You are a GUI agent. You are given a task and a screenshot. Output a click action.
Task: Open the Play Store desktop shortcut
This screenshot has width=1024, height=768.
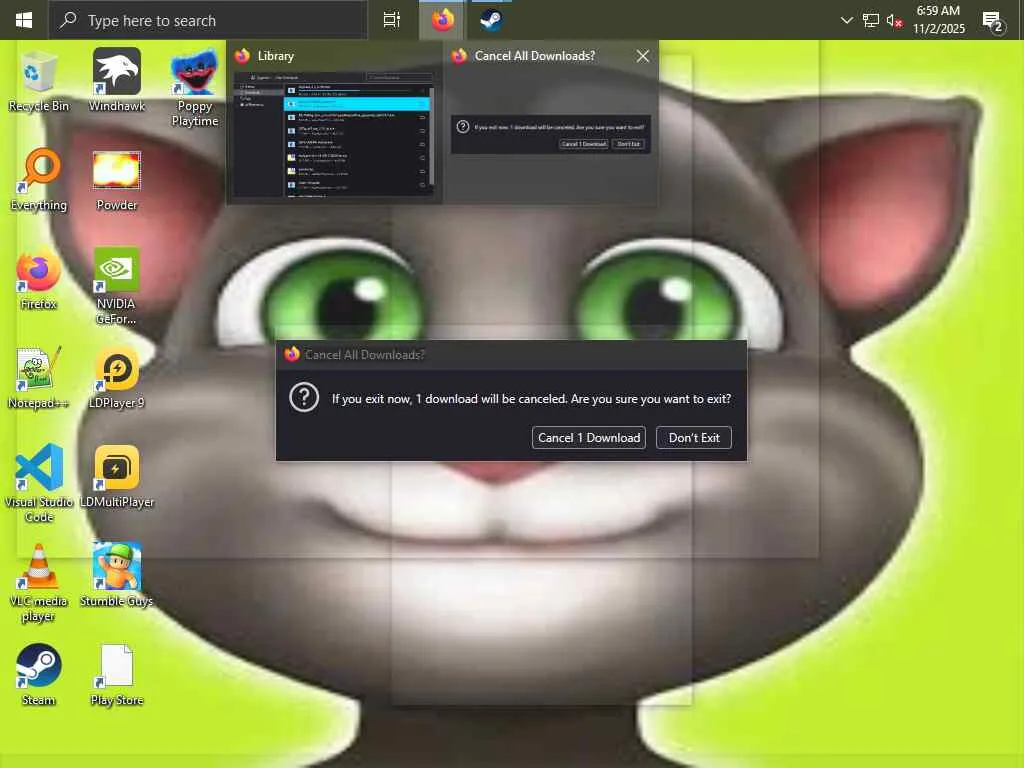116,675
